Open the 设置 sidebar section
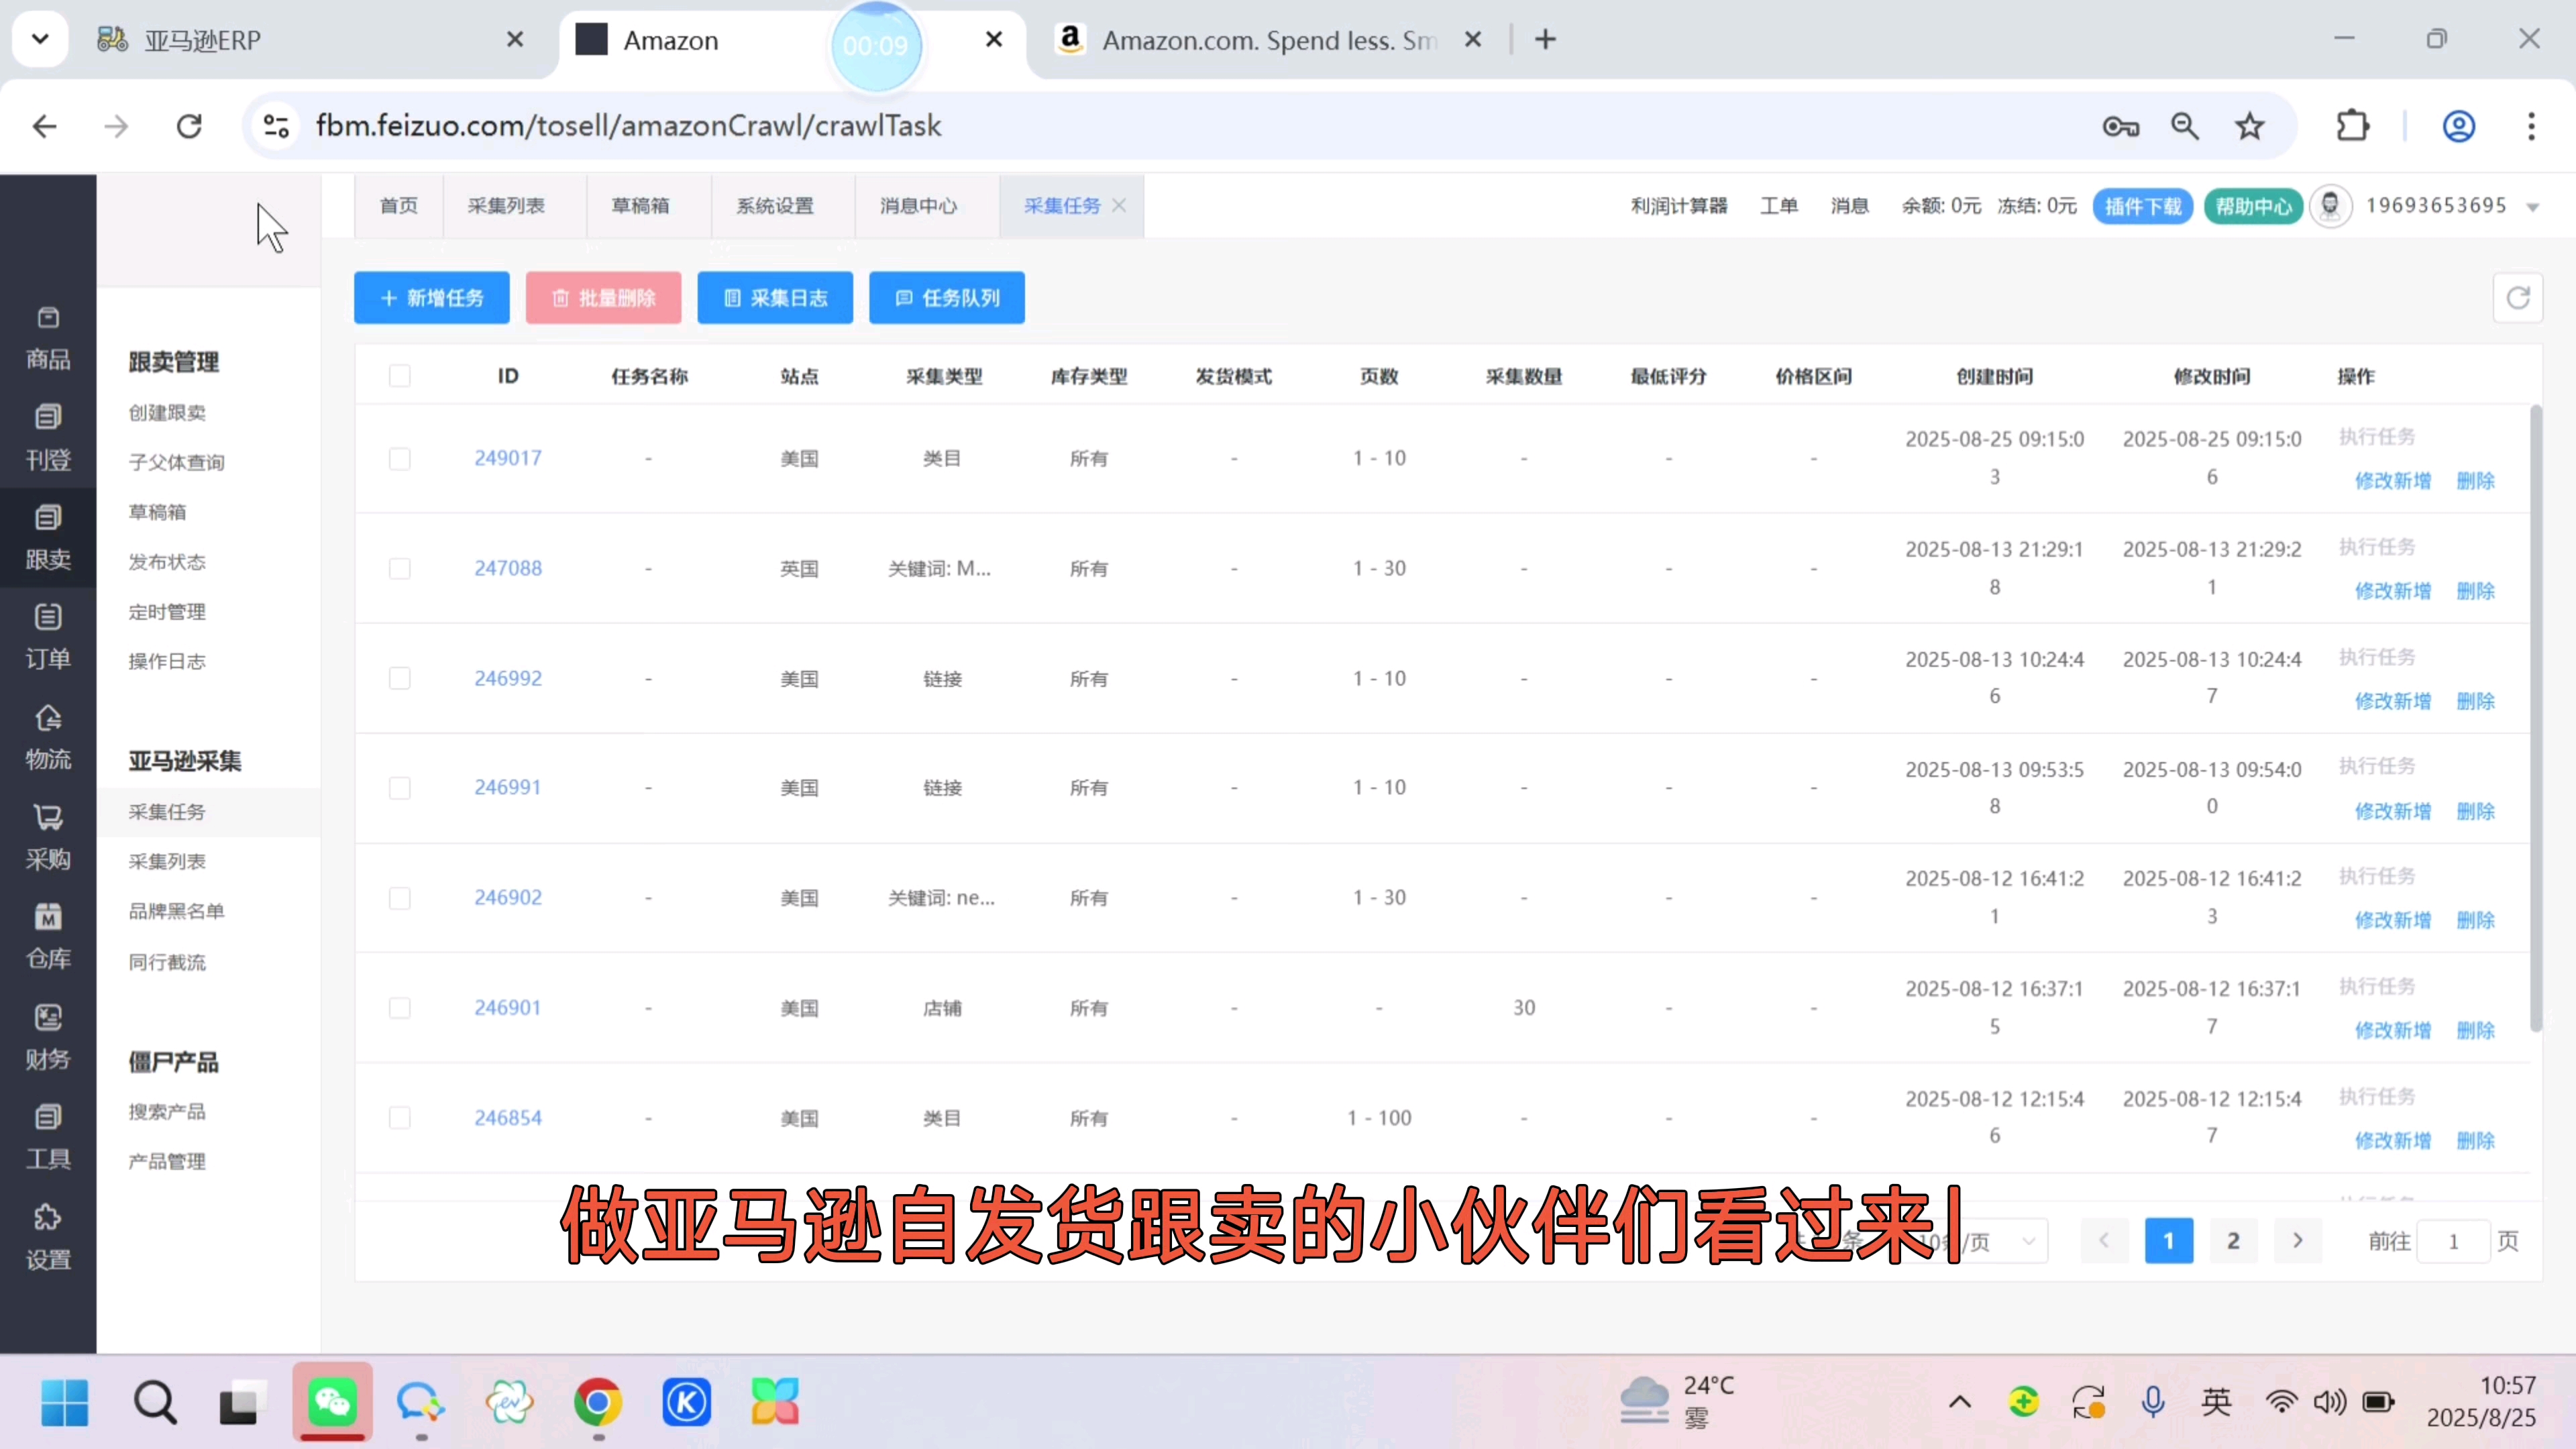The image size is (2576, 1449). click(x=48, y=1238)
